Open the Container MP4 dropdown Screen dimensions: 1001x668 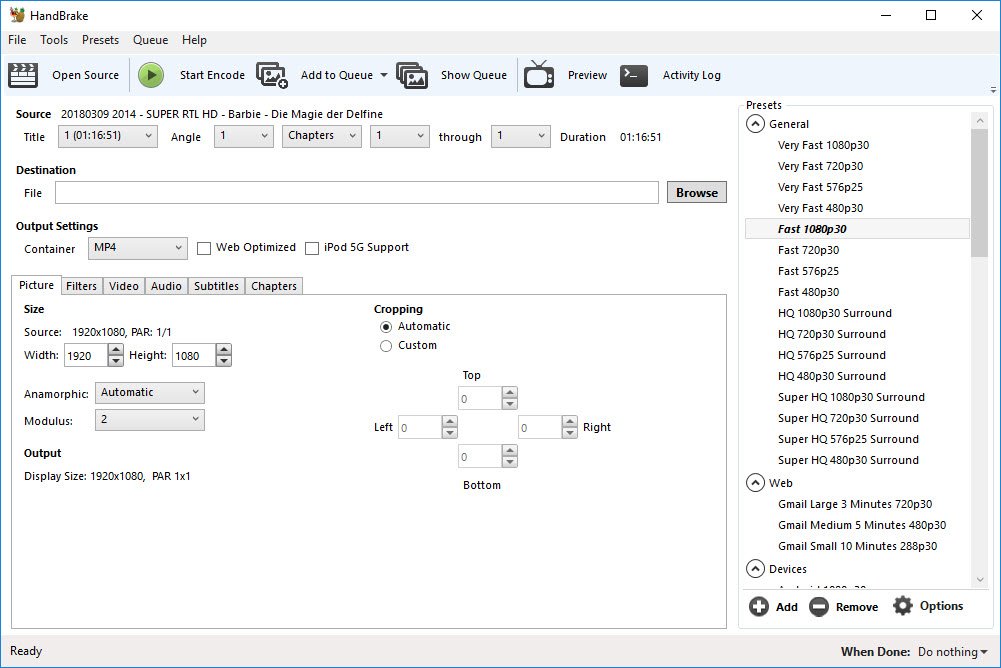click(137, 248)
